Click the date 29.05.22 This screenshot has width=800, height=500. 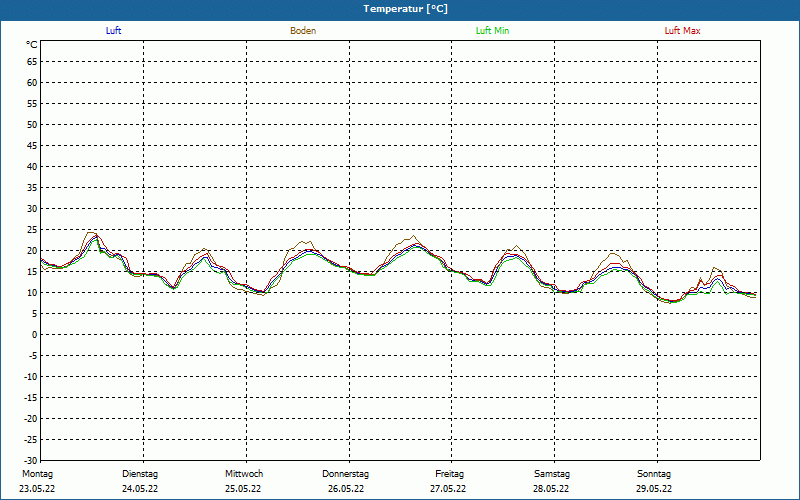(654, 489)
